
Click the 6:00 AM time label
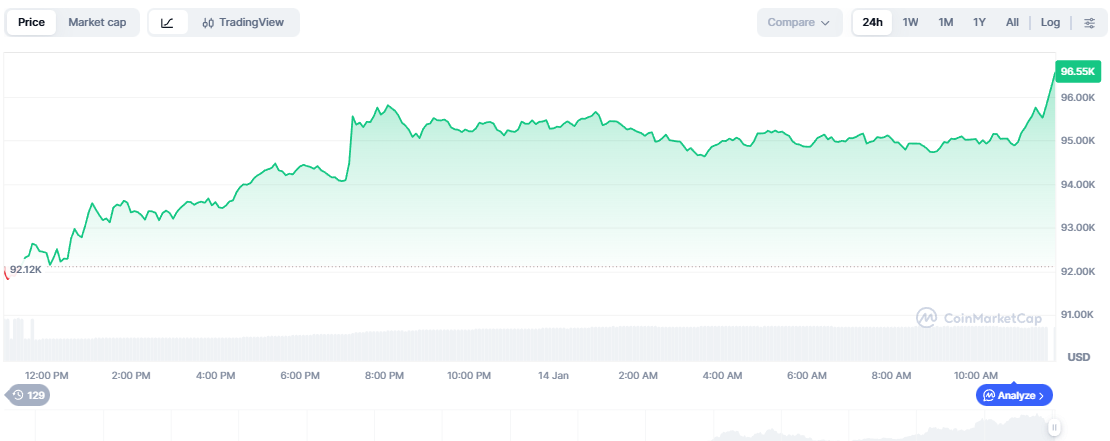click(807, 375)
